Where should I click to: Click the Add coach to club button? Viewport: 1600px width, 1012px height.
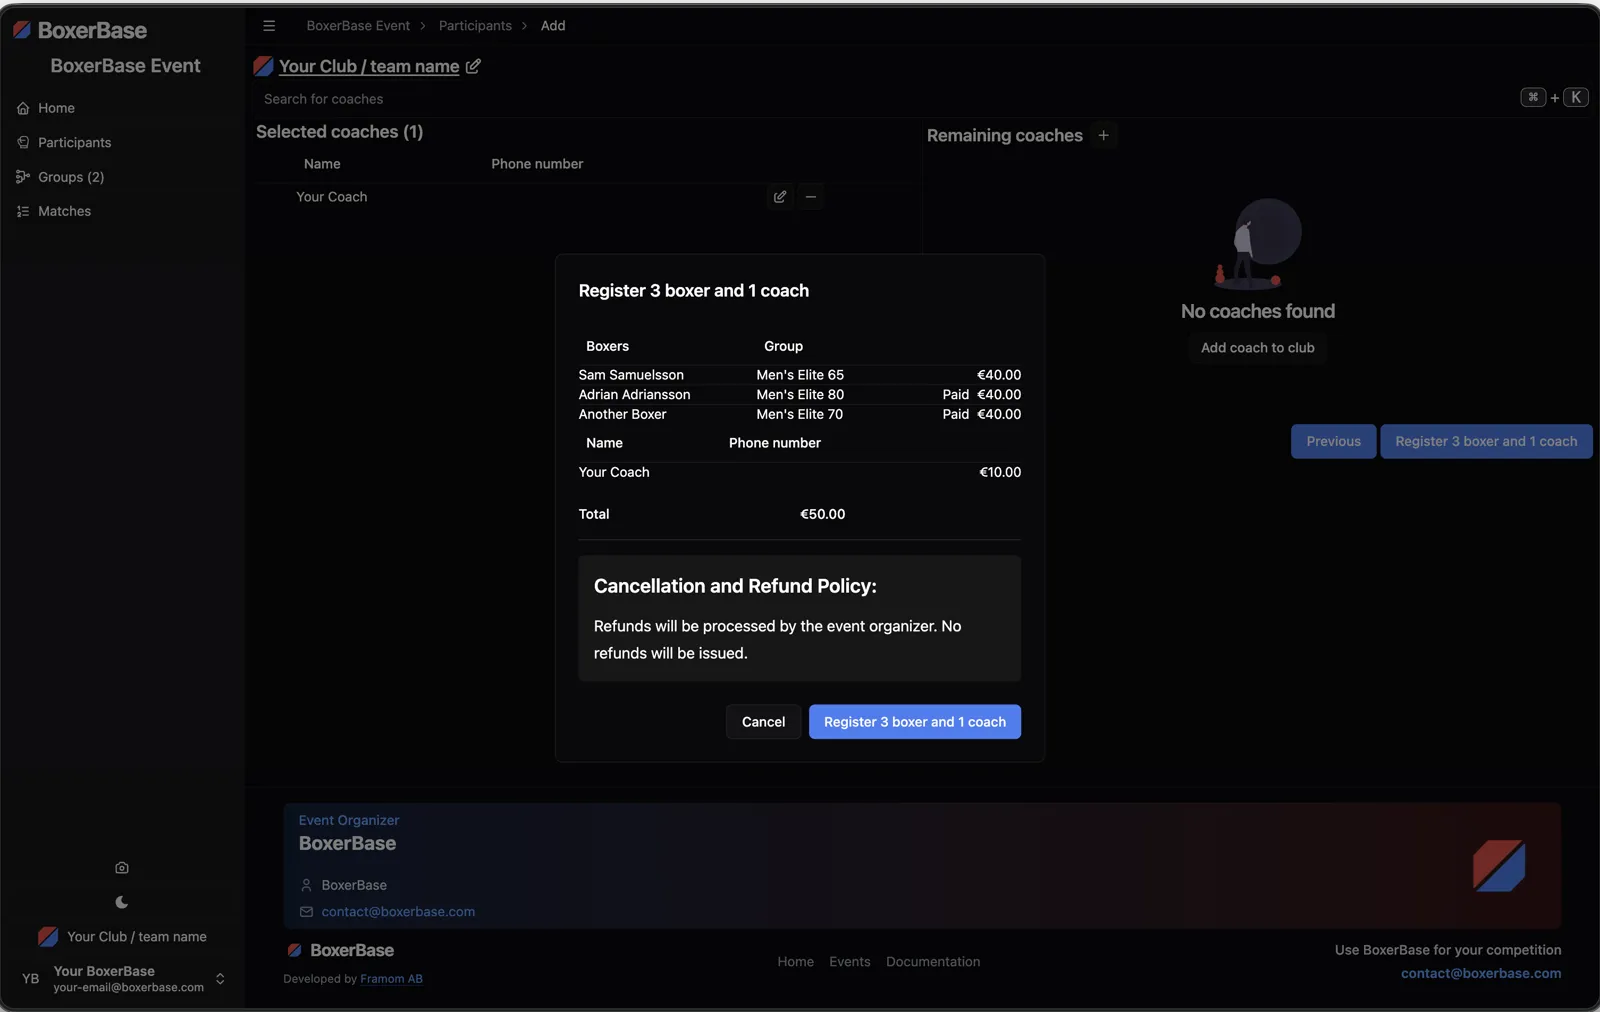[1257, 348]
